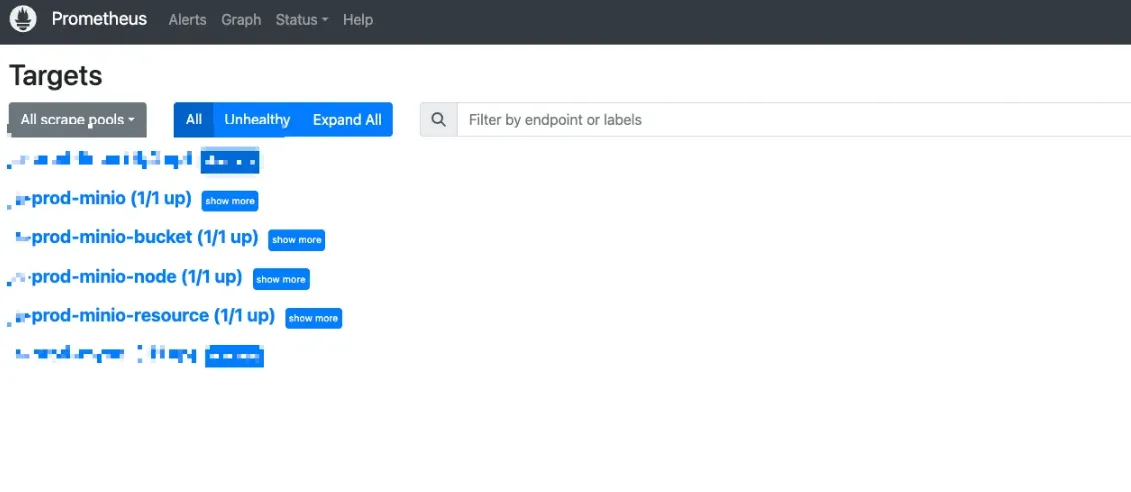Viewport: 1131px width, 492px height.
Task: Open the Help page
Action: tap(357, 20)
